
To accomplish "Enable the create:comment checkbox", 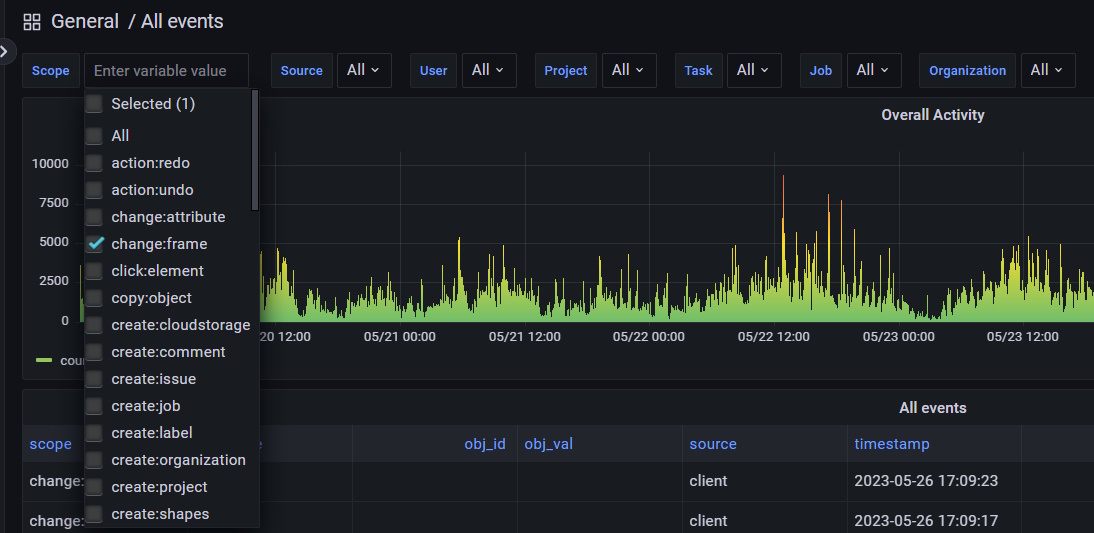I will [x=94, y=352].
